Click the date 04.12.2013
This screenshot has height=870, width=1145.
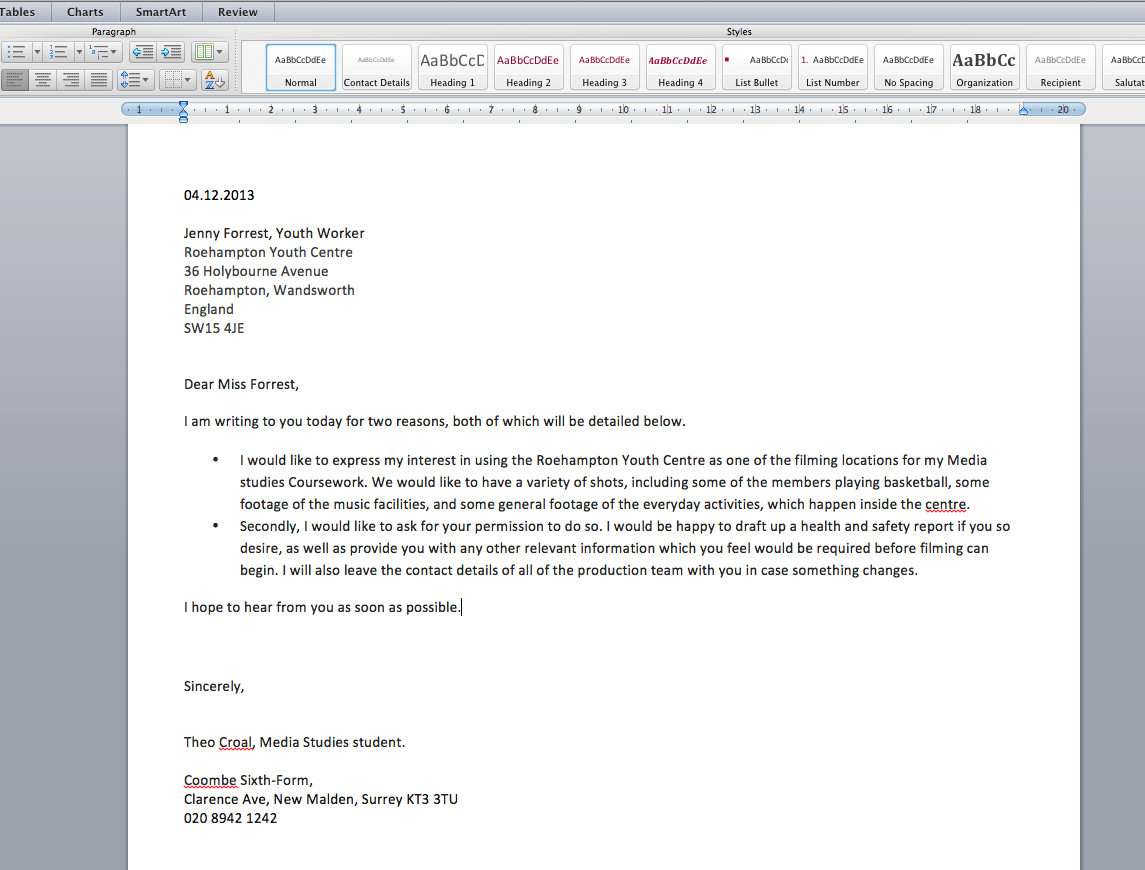point(219,195)
